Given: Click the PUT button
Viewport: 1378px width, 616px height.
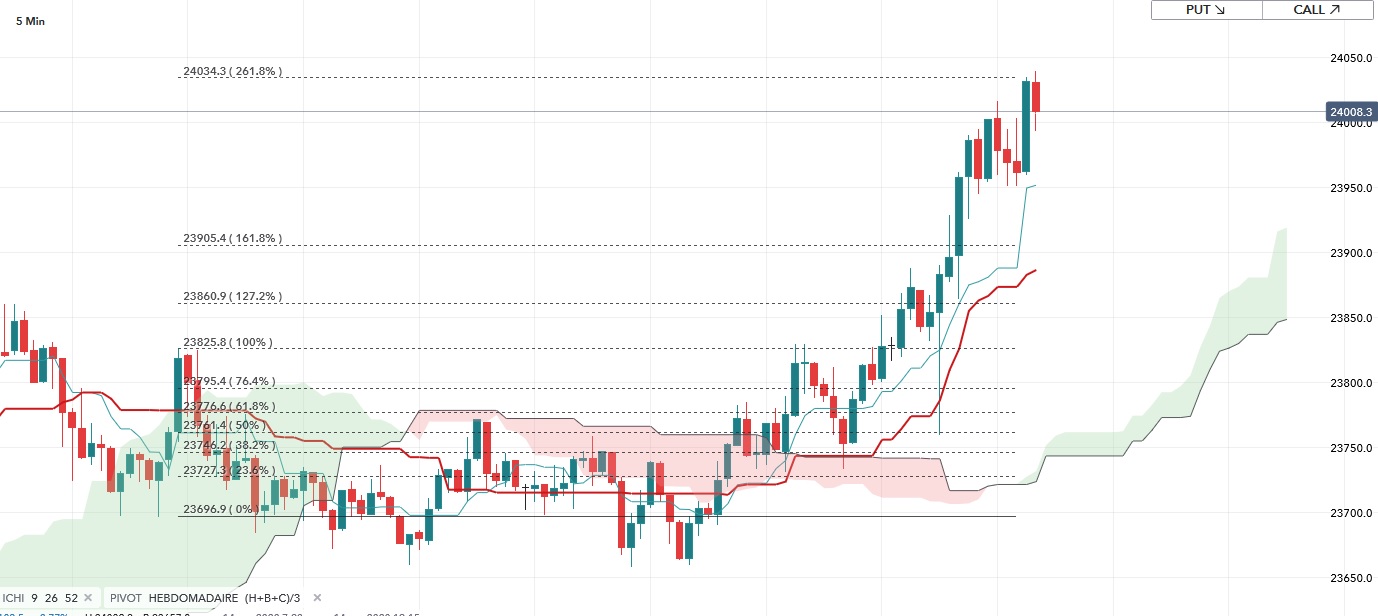Looking at the screenshot, I should click(1205, 10).
